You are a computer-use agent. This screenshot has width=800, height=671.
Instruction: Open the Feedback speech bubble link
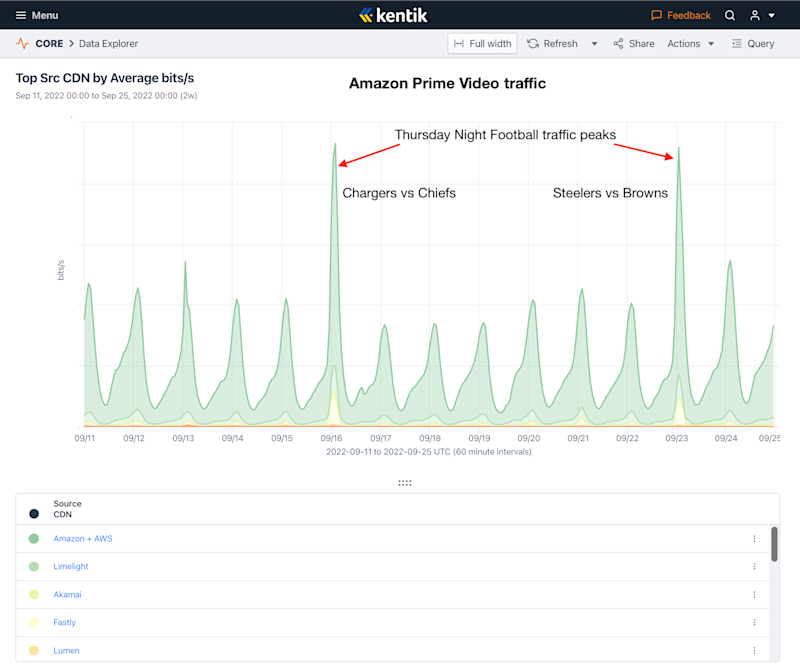pos(681,15)
